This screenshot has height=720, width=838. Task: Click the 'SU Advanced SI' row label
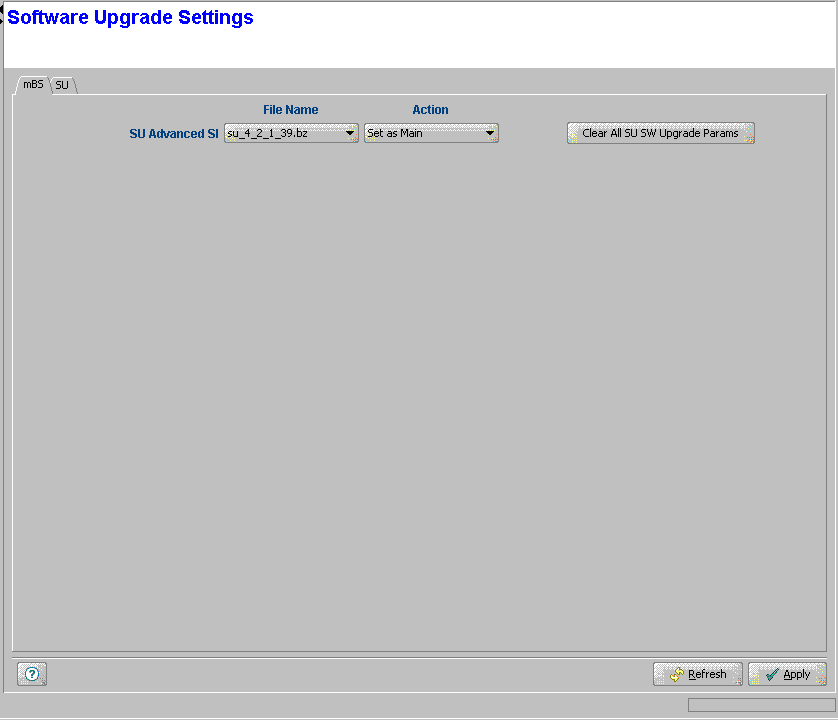(x=173, y=133)
